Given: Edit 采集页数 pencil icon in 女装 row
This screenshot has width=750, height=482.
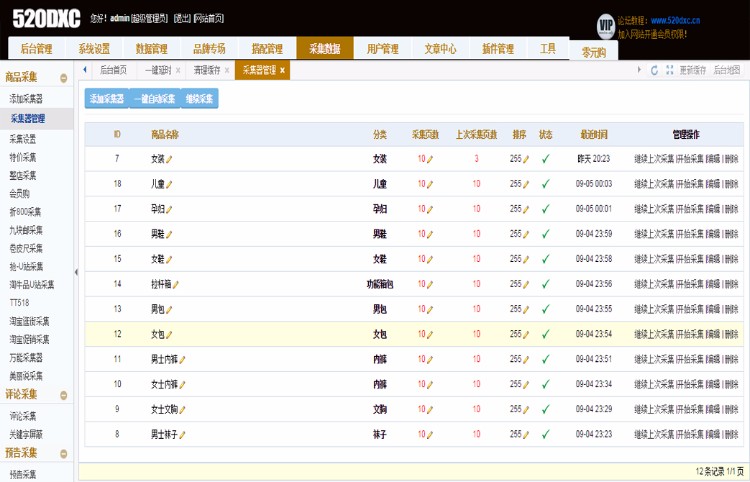Looking at the screenshot, I should click(430, 159).
